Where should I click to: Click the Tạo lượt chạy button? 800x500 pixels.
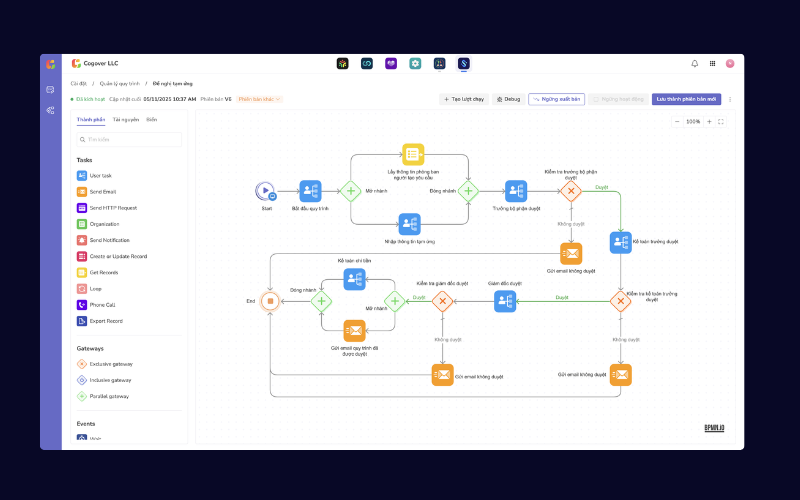click(x=464, y=99)
